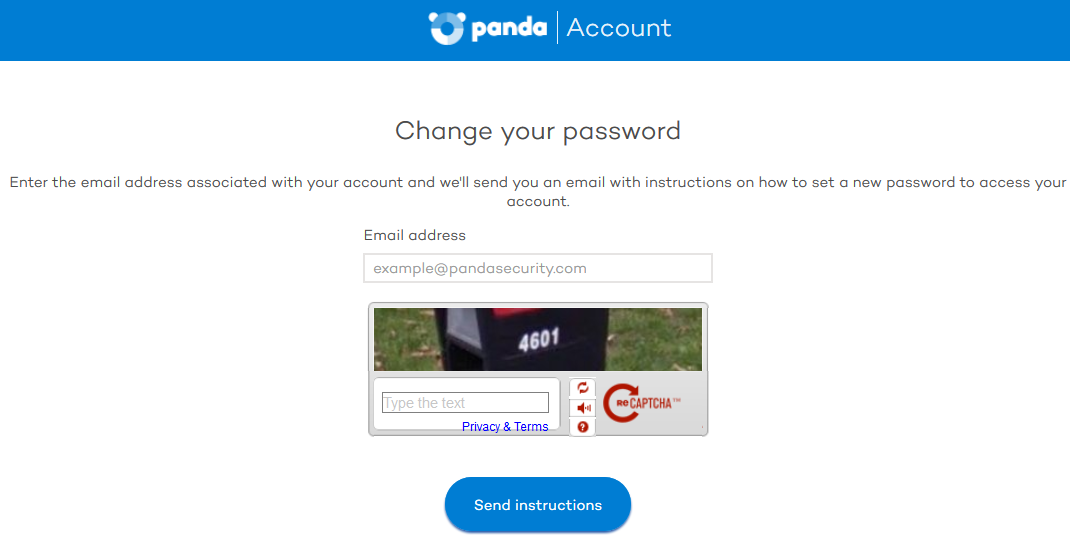Get a new CAPTCHA challenge with the refresh icon

click(x=583, y=388)
